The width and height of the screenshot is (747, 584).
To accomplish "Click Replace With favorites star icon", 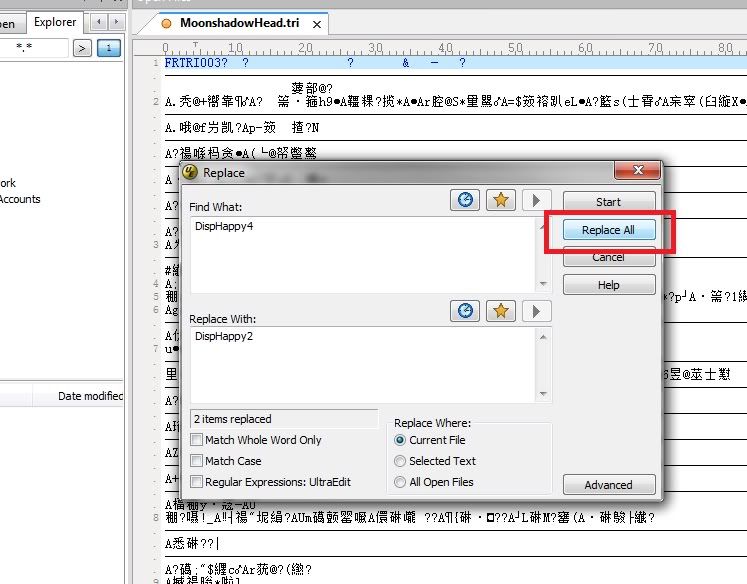I will pos(500,312).
